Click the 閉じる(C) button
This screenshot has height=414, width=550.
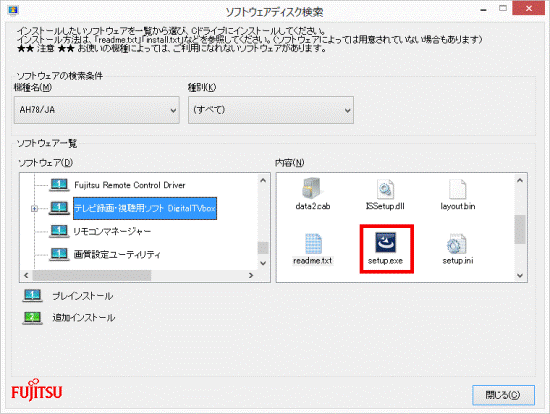503,395
